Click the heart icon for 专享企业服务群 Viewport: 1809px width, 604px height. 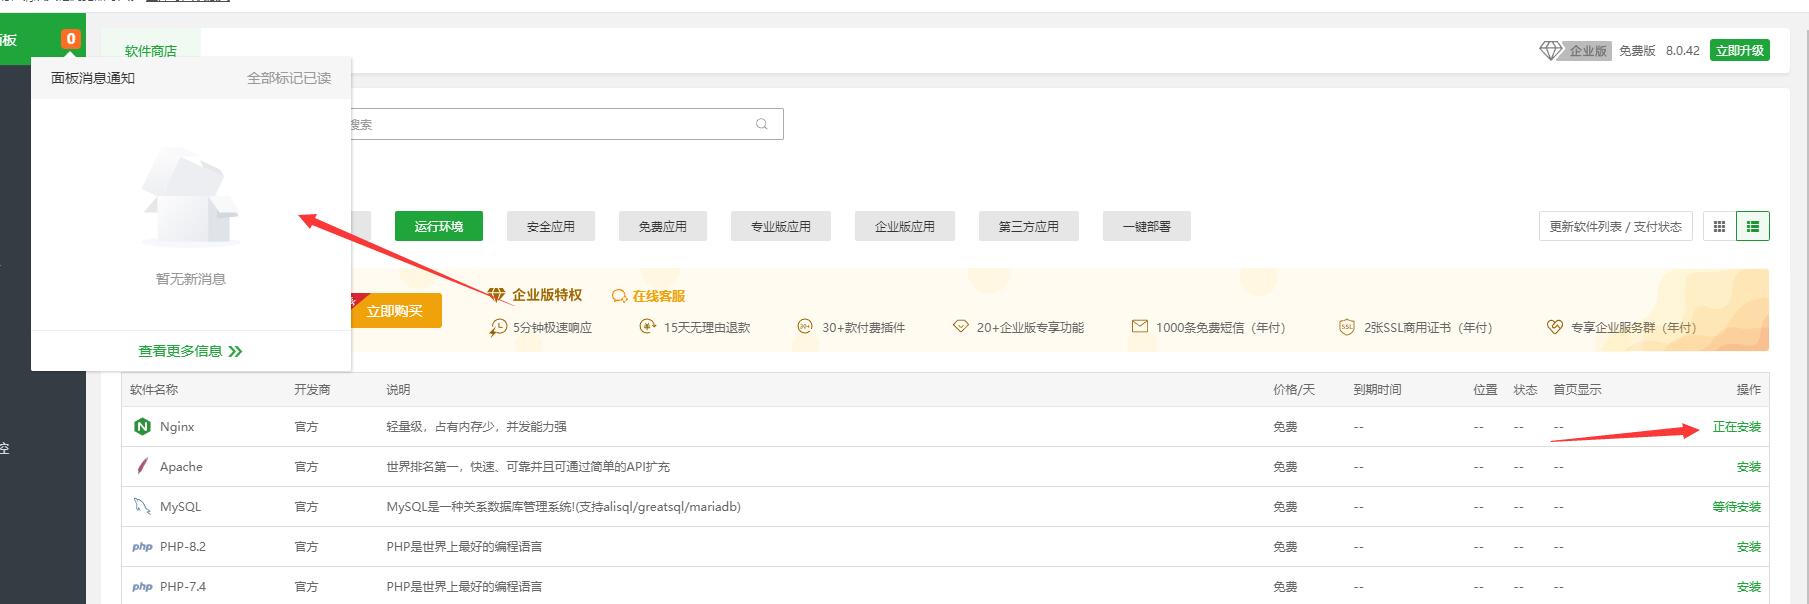[1554, 327]
